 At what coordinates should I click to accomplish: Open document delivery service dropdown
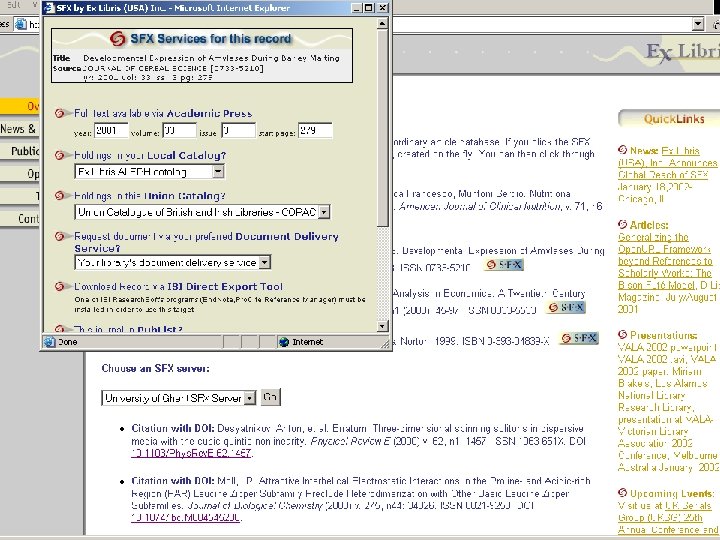click(264, 262)
